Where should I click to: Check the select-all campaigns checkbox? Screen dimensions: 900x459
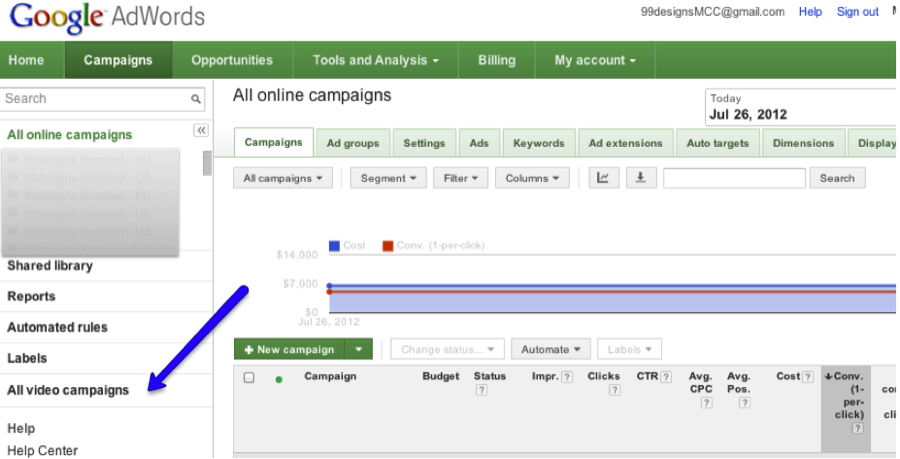click(x=249, y=378)
